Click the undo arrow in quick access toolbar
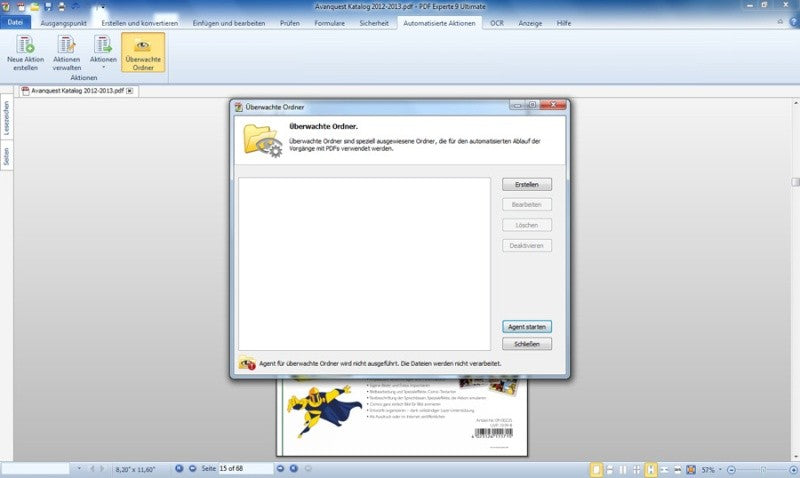This screenshot has height=478, width=800. point(76,7)
